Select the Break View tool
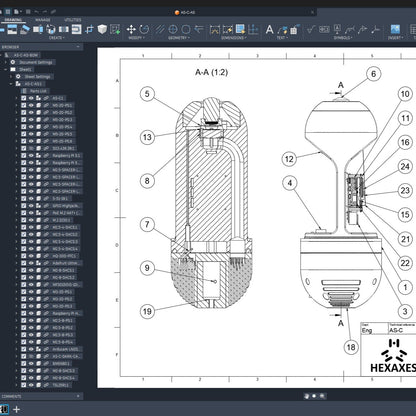 pyautogui.click(x=63, y=30)
